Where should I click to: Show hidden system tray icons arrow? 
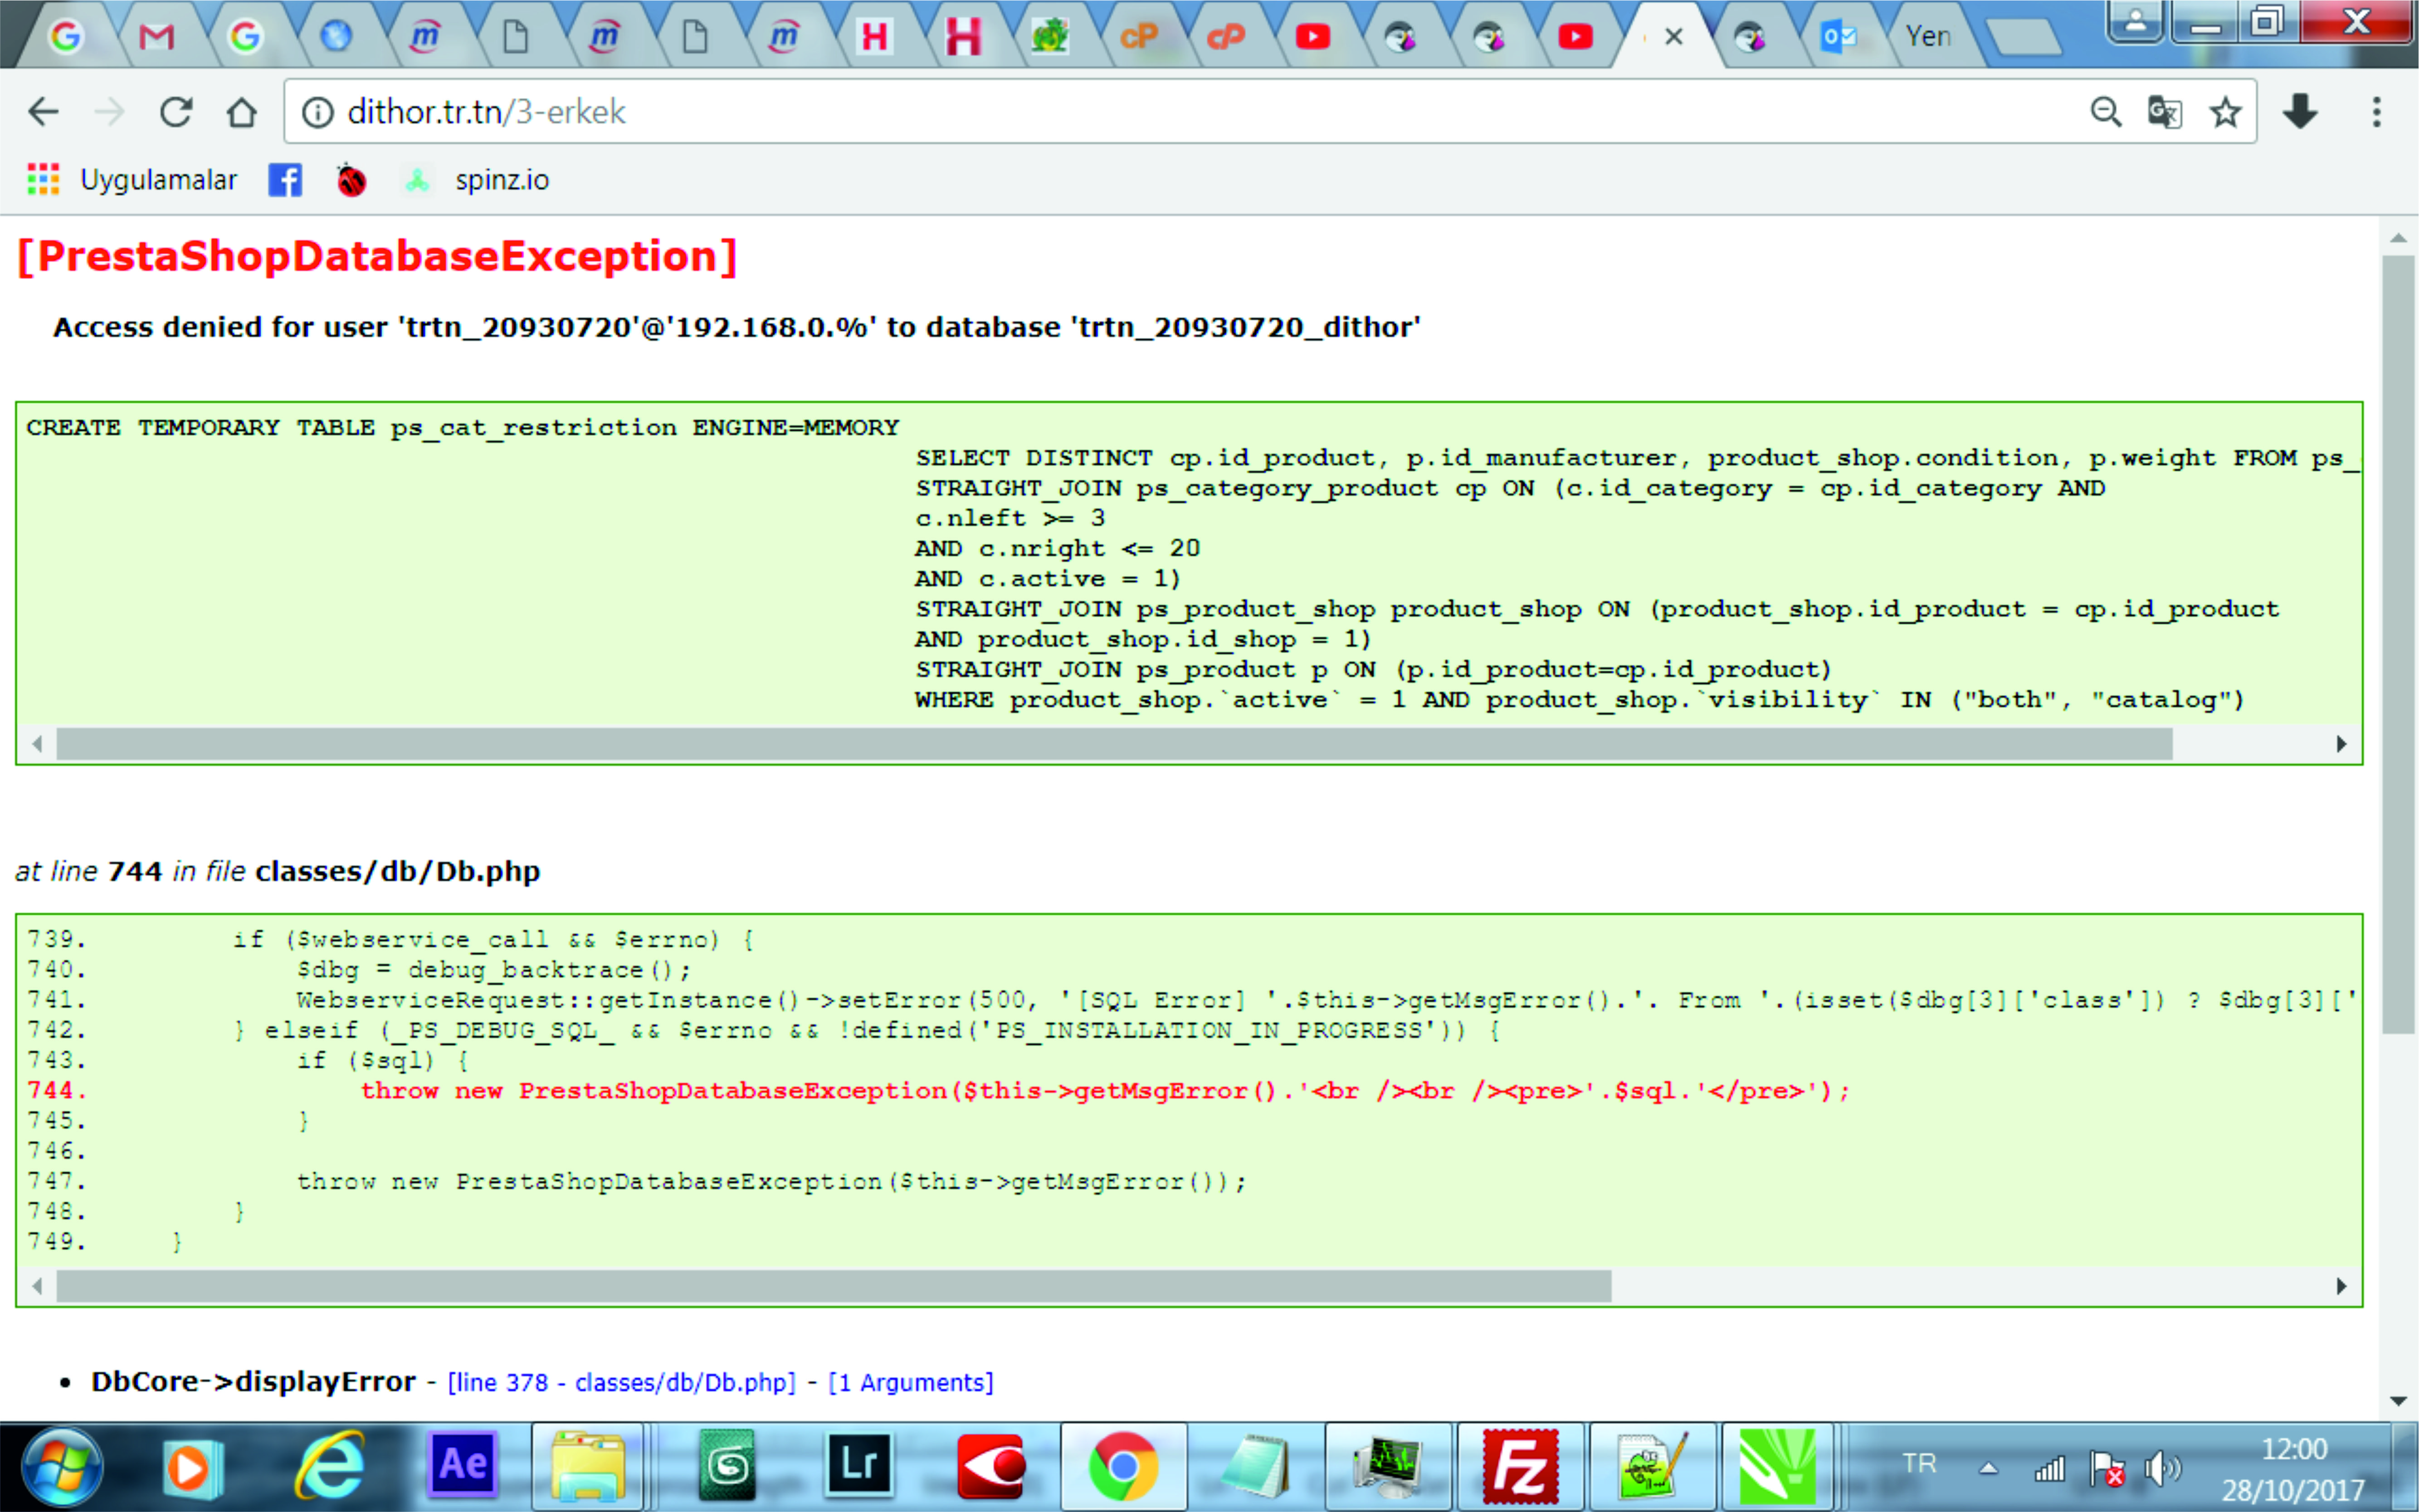pyautogui.click(x=1989, y=1468)
